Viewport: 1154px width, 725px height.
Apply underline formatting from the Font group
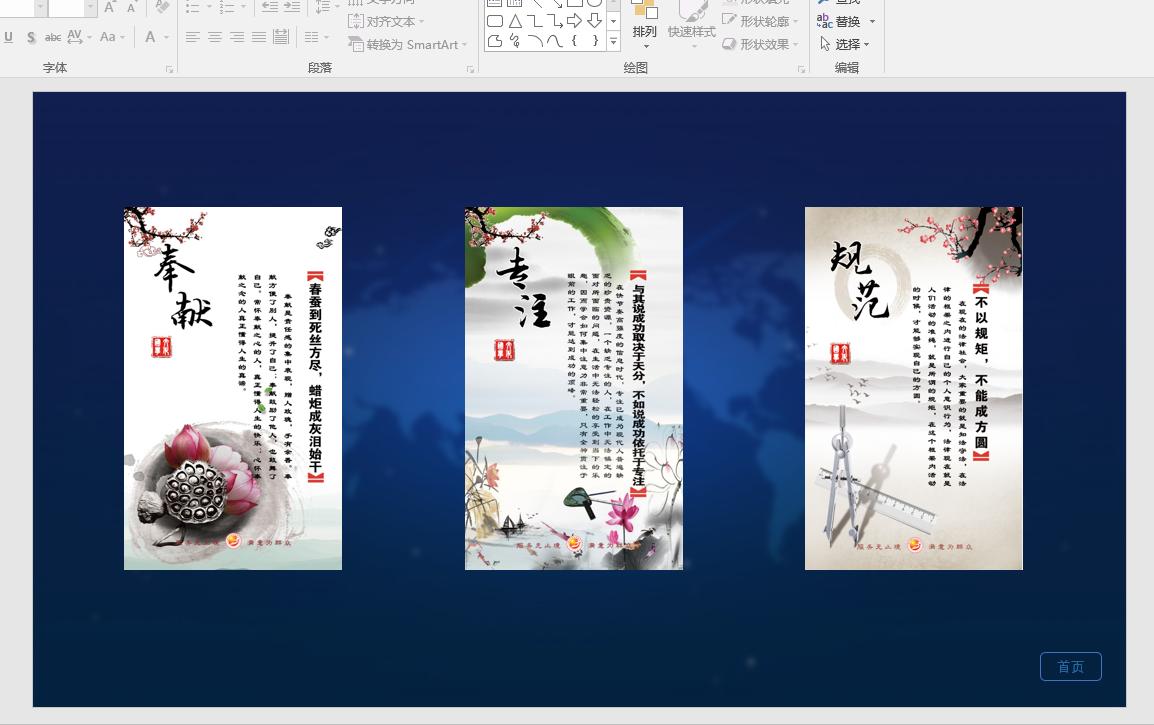point(8,37)
